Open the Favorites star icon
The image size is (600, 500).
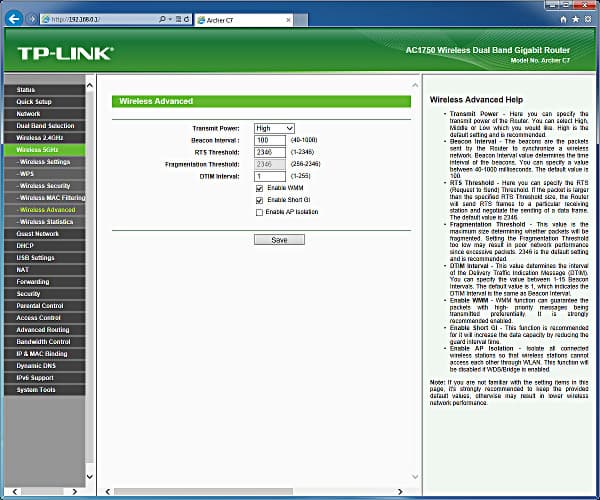pyautogui.click(x=576, y=19)
